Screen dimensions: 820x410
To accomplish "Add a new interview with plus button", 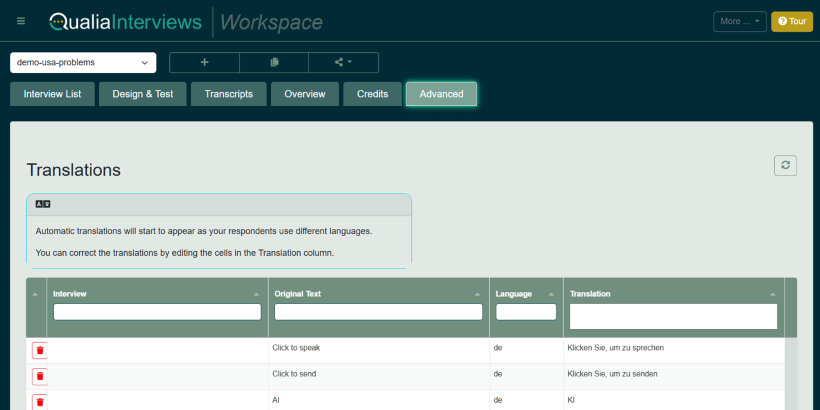I will click(x=204, y=62).
